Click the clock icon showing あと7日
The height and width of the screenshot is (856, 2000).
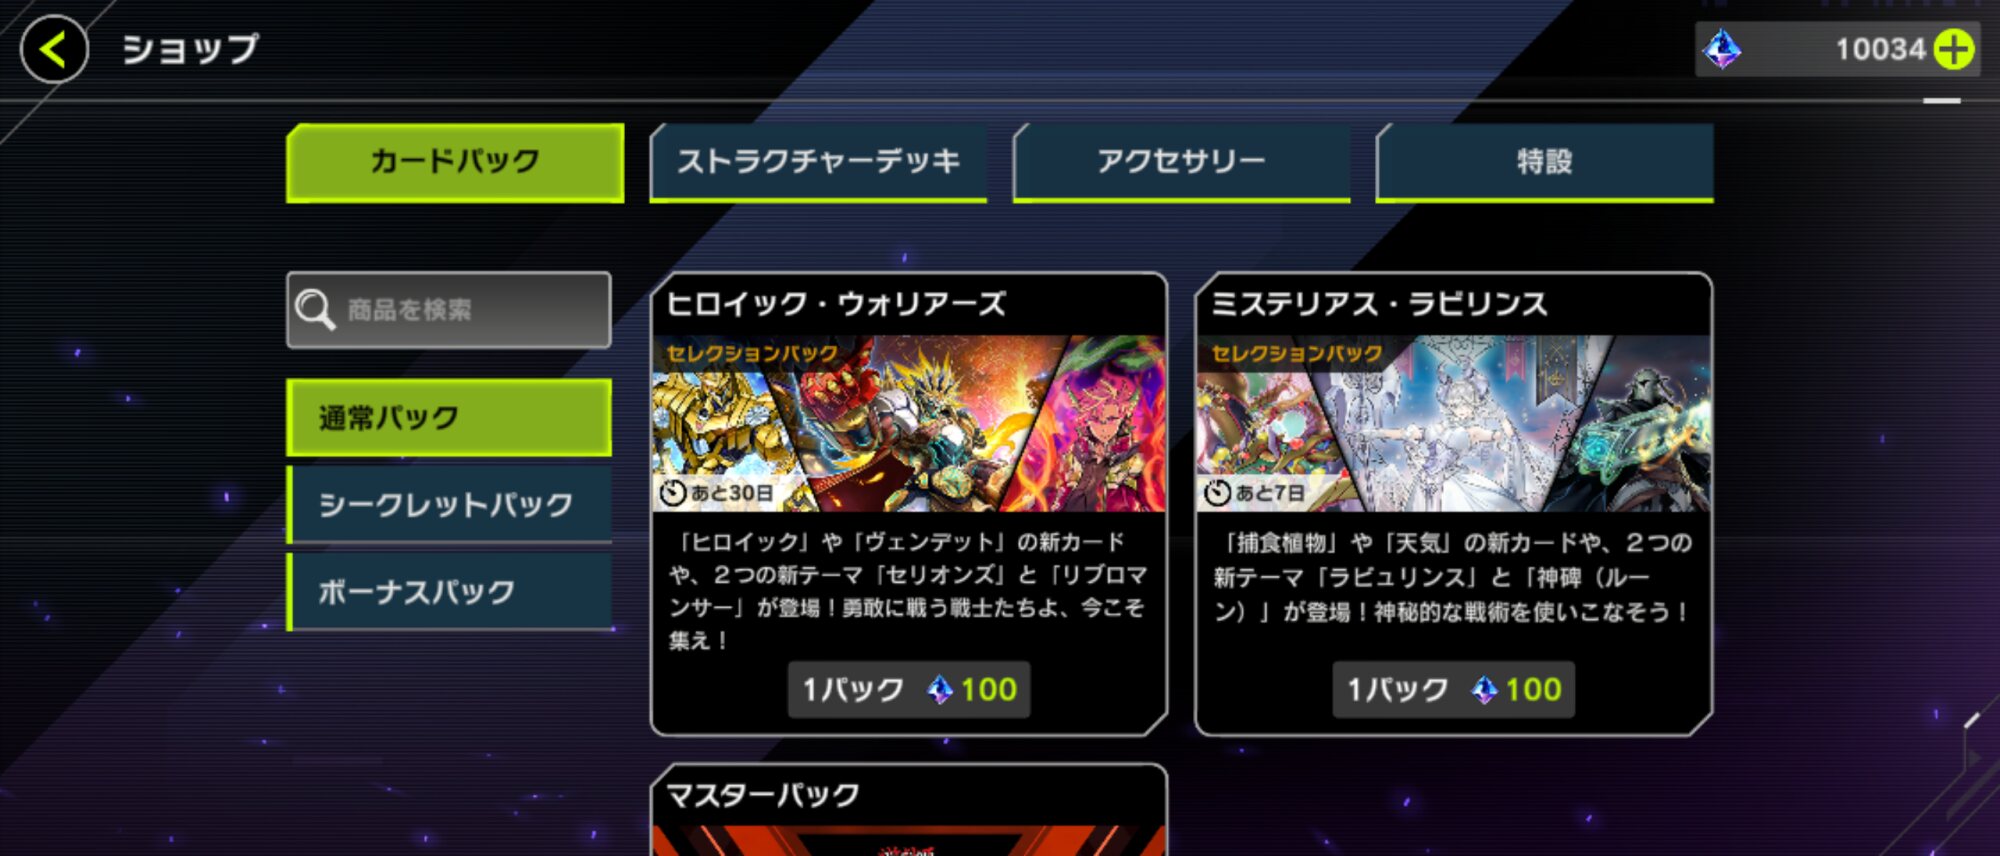point(1217,493)
